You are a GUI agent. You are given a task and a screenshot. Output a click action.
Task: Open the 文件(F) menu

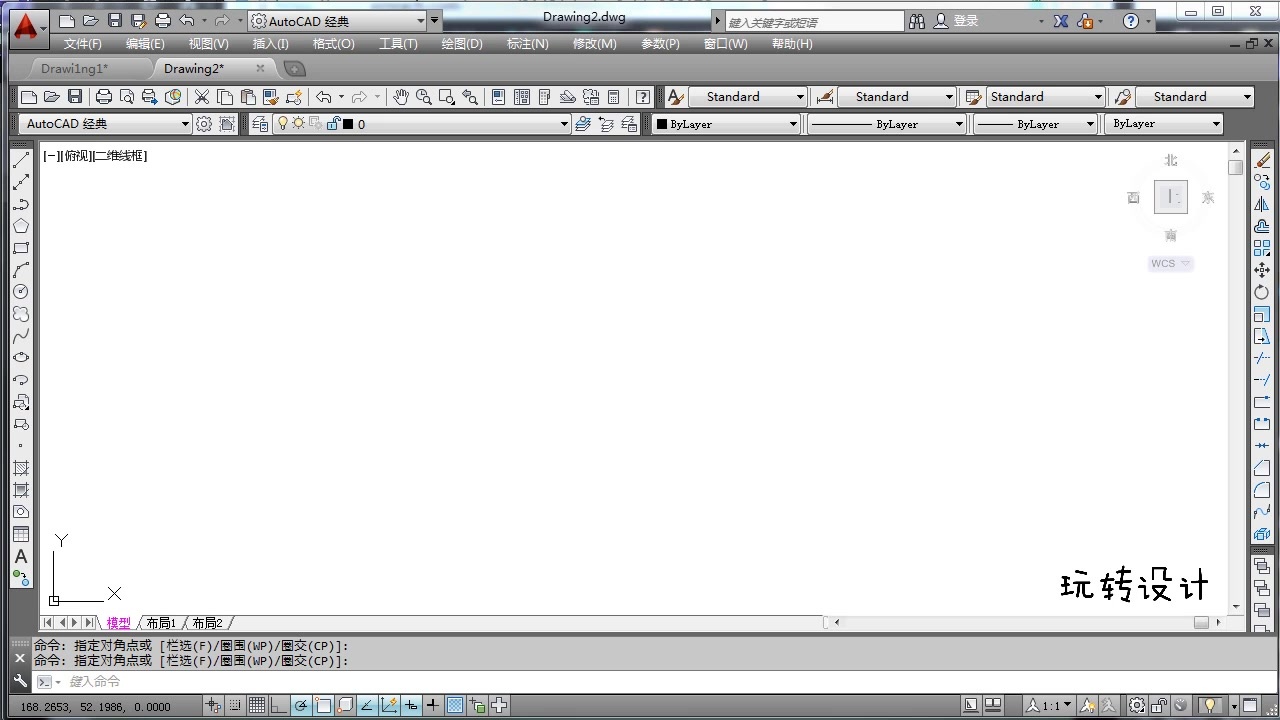(83, 44)
